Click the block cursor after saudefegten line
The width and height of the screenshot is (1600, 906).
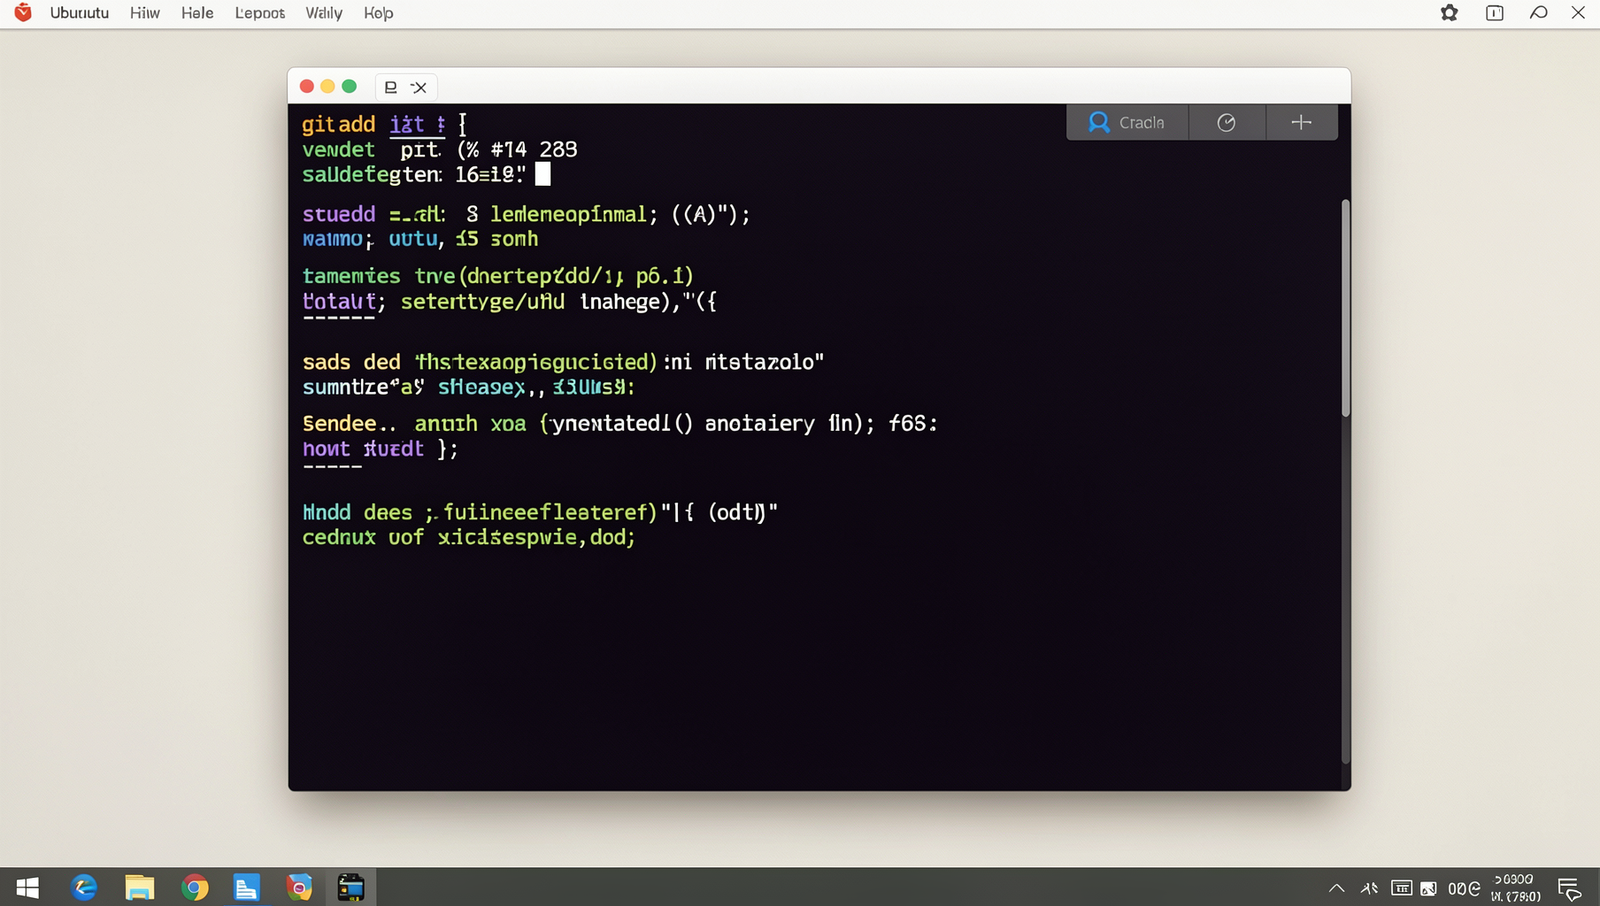[543, 174]
